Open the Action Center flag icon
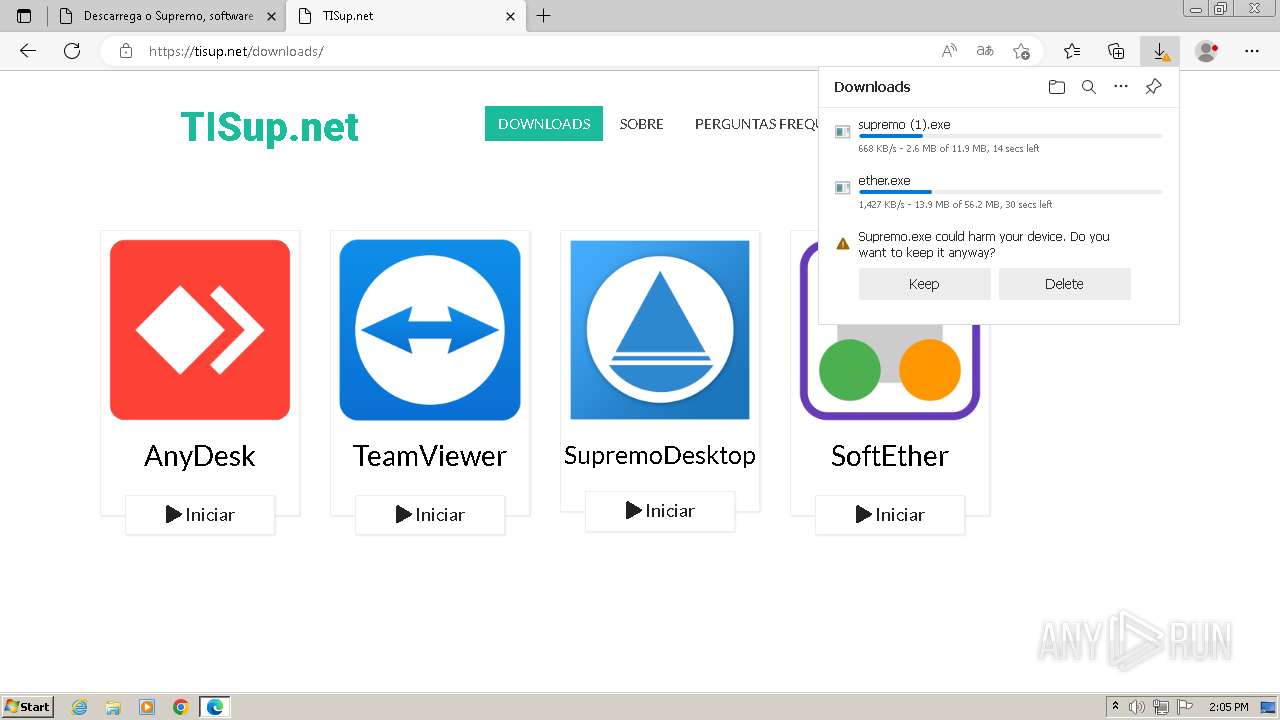This screenshot has height=720, width=1280. click(x=1185, y=707)
